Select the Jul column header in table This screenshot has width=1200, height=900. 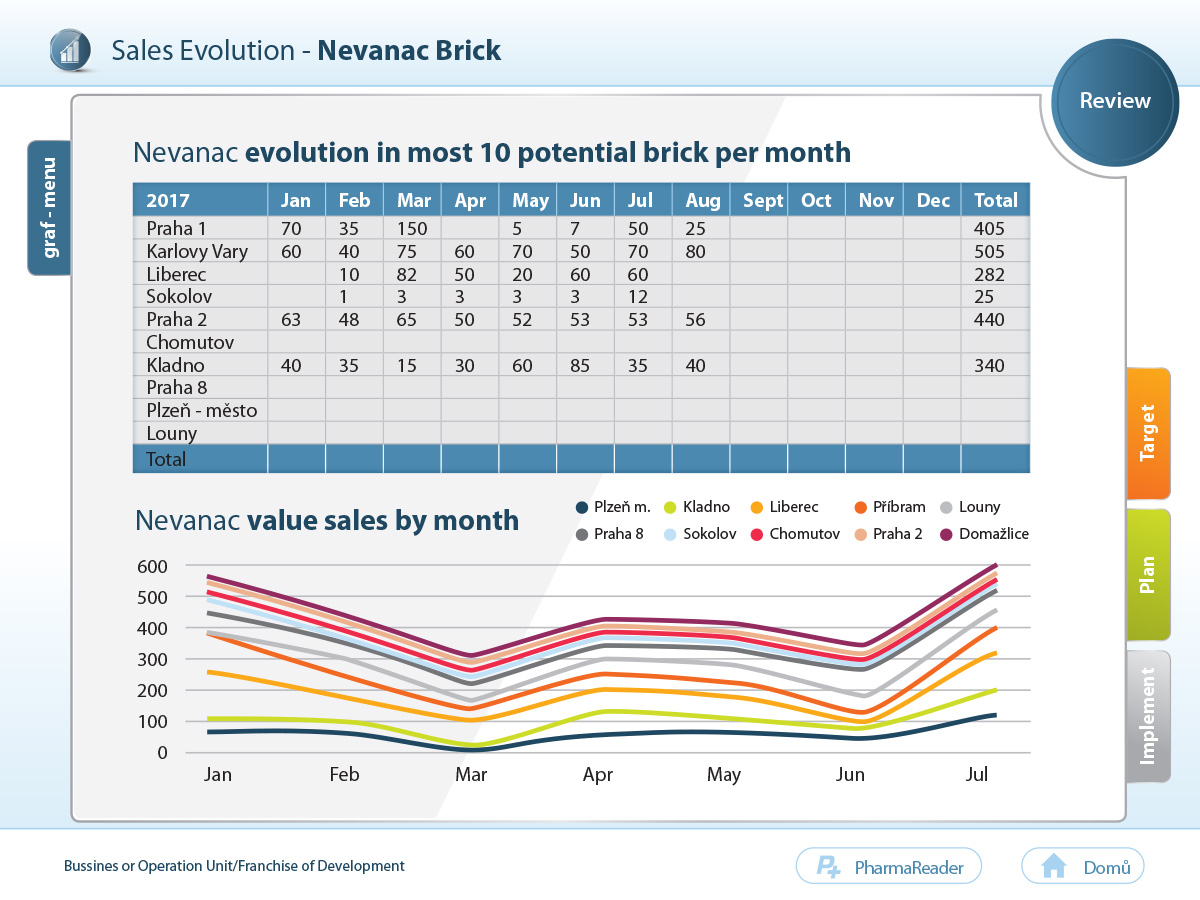tap(644, 199)
